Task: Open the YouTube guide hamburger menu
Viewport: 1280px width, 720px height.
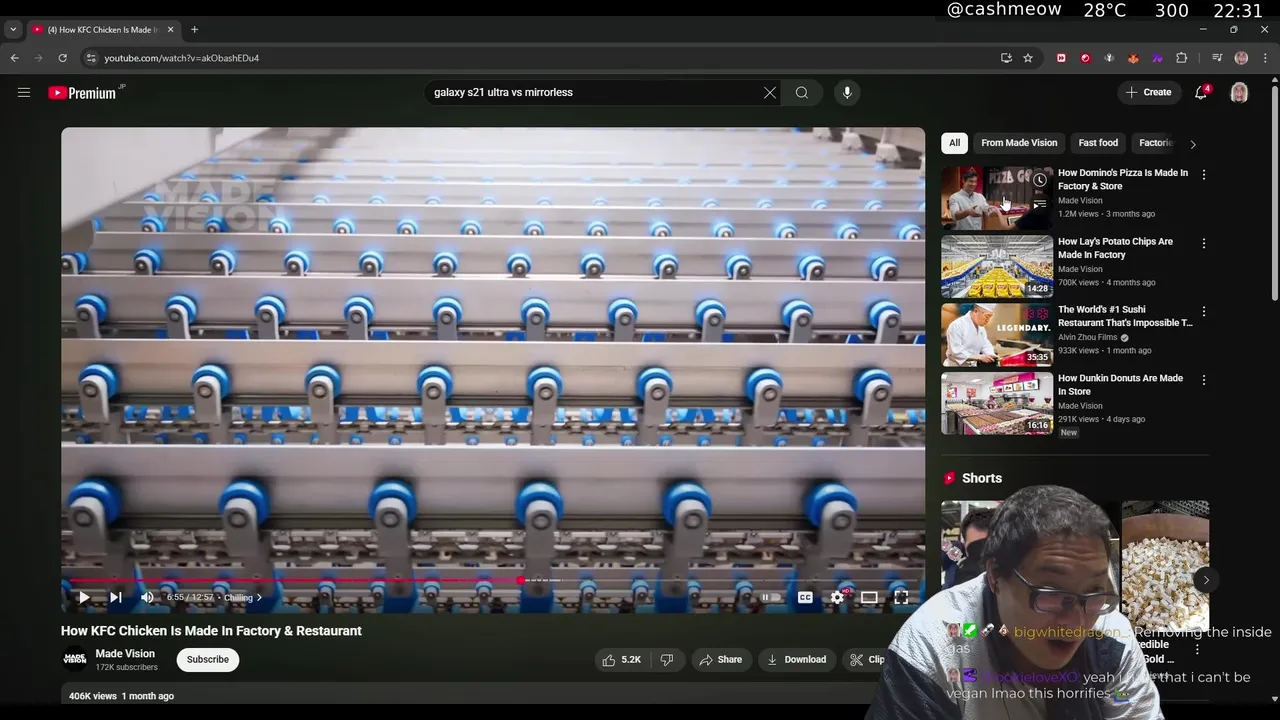Action: click(24, 92)
